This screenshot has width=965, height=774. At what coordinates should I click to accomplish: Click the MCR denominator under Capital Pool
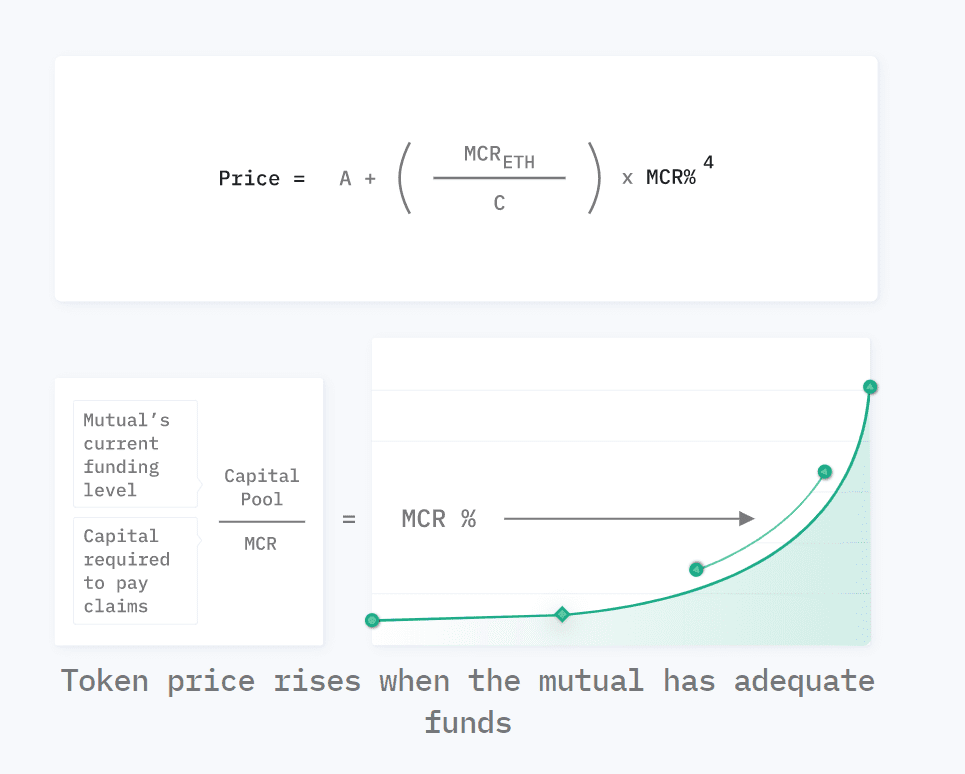pyautogui.click(x=260, y=544)
